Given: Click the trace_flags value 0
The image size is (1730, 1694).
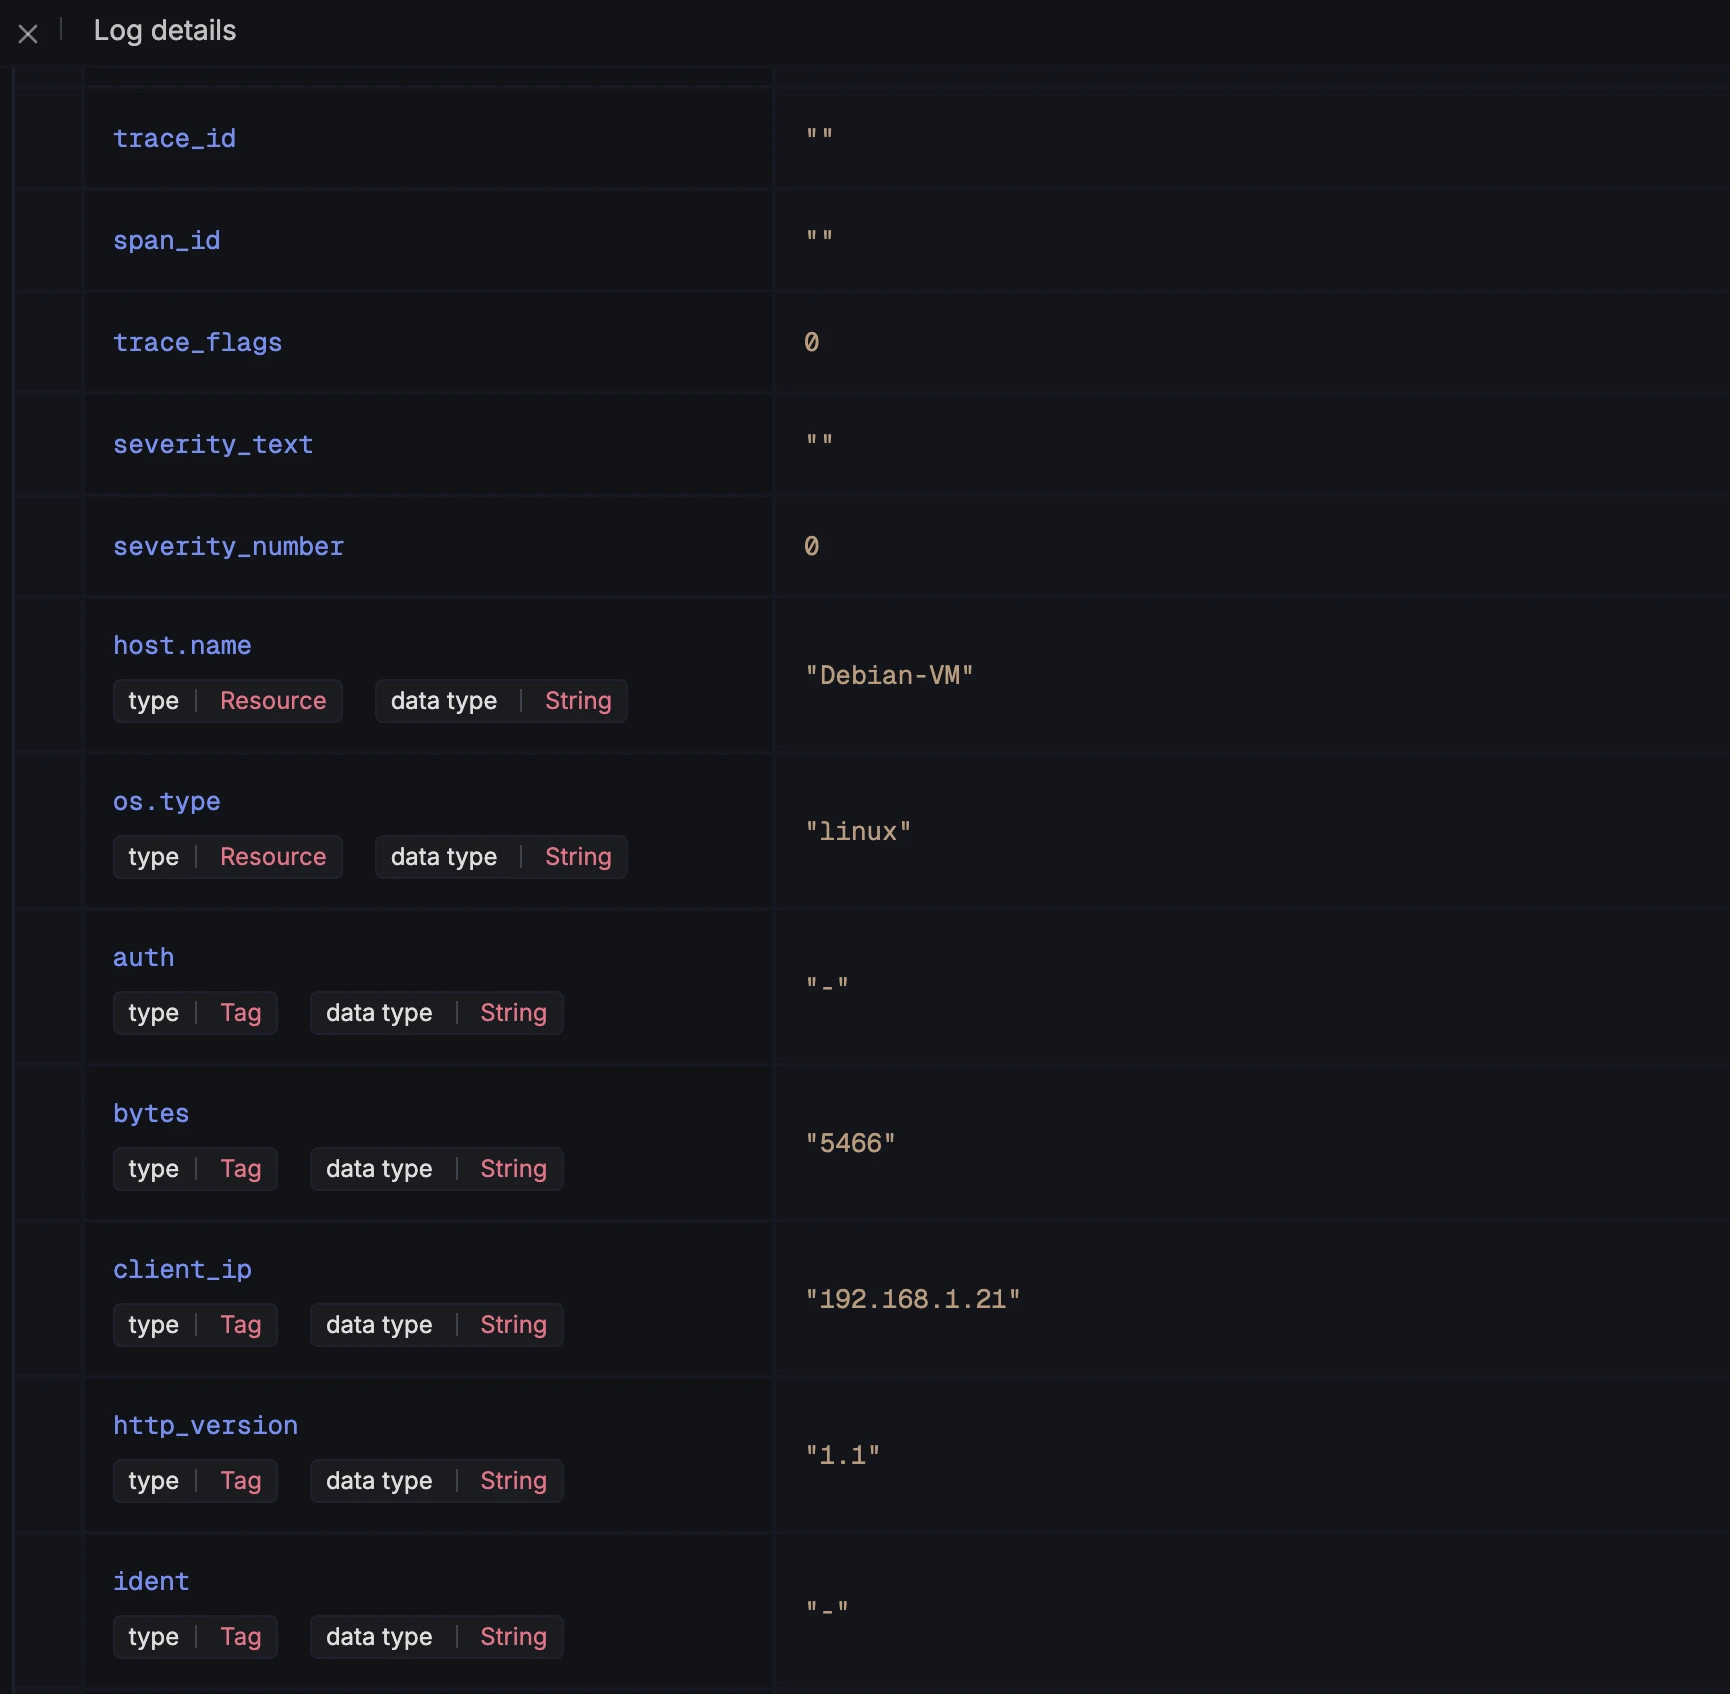Looking at the screenshot, I should [811, 342].
